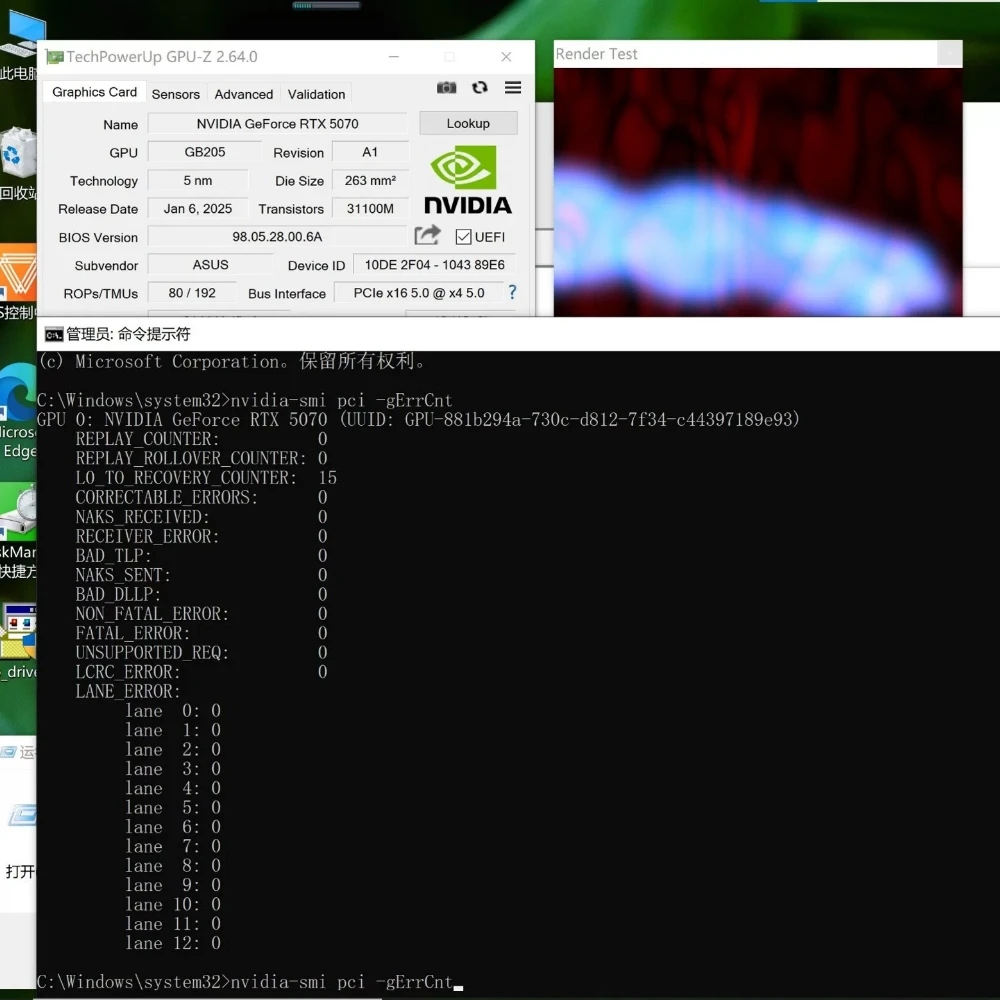Open the GPU-Z hamburger menu
The height and width of the screenshot is (1000, 1000).
tap(513, 87)
